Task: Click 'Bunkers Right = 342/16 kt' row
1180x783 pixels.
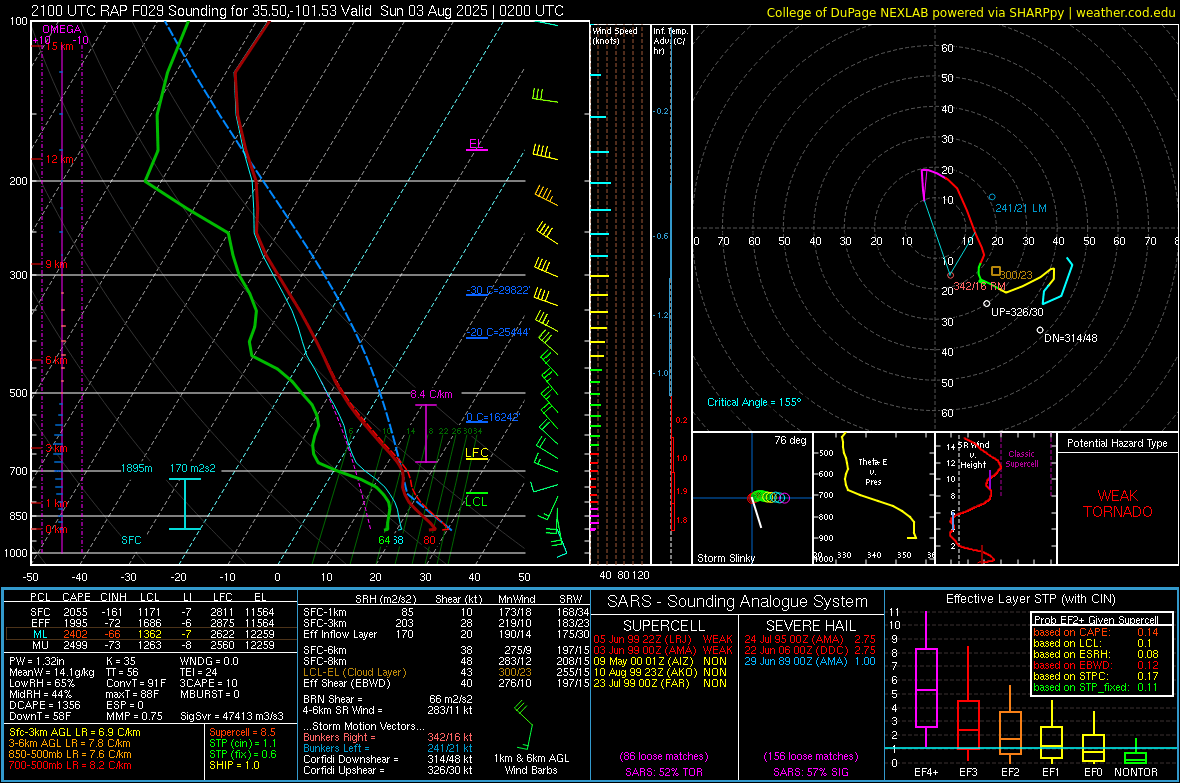Action: click(x=388, y=737)
